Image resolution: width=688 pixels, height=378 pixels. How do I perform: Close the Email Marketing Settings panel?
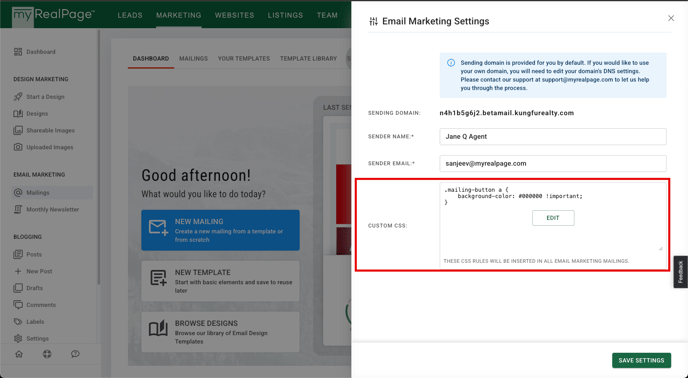pos(671,18)
